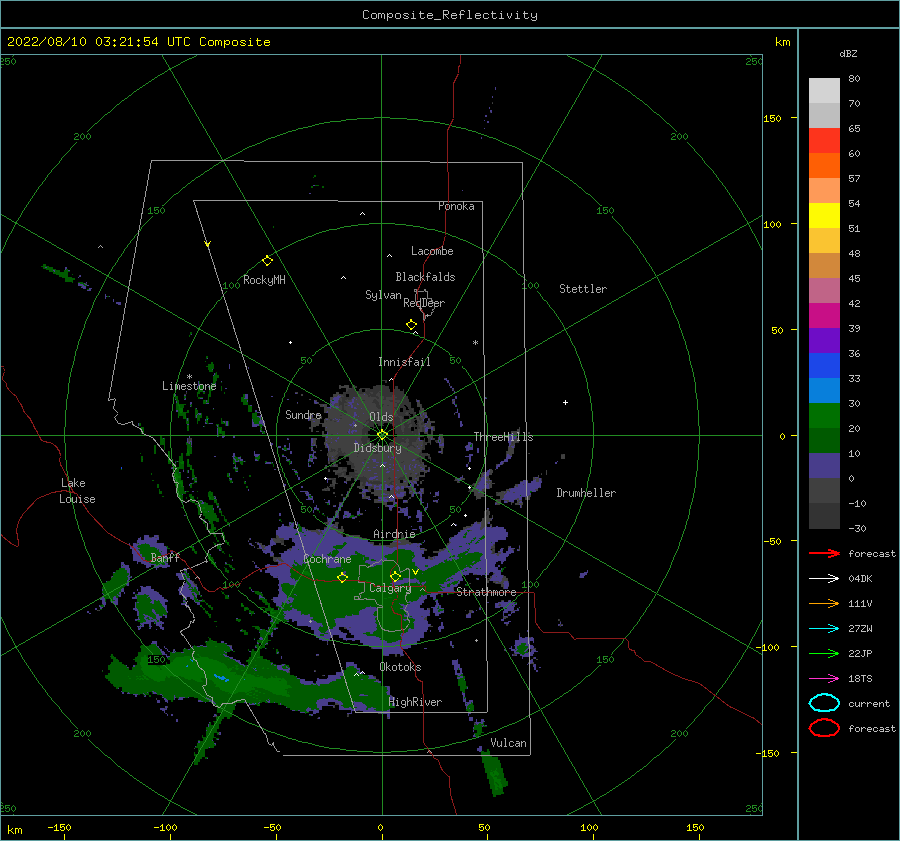Viewport: 900px width, 841px height.
Task: Click the magenta 18TS arrow icon
Action: [824, 679]
